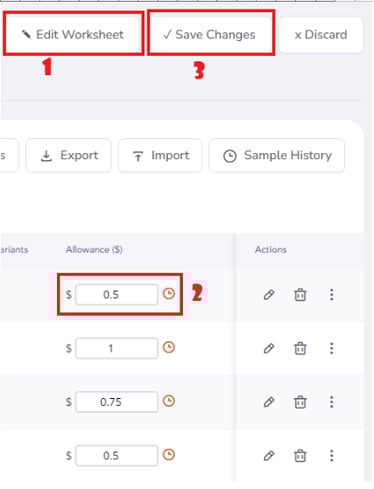Image resolution: width=374 pixels, height=489 pixels.
Task: Discard the pending changes
Action: (x=321, y=35)
